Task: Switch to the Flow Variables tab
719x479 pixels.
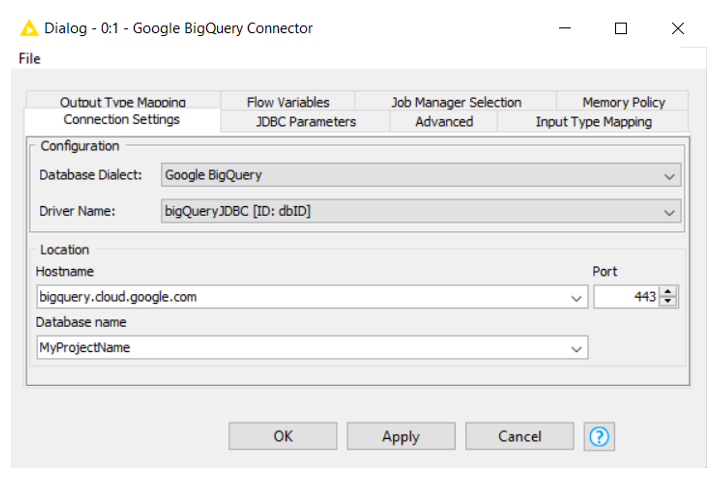Action: [288, 102]
